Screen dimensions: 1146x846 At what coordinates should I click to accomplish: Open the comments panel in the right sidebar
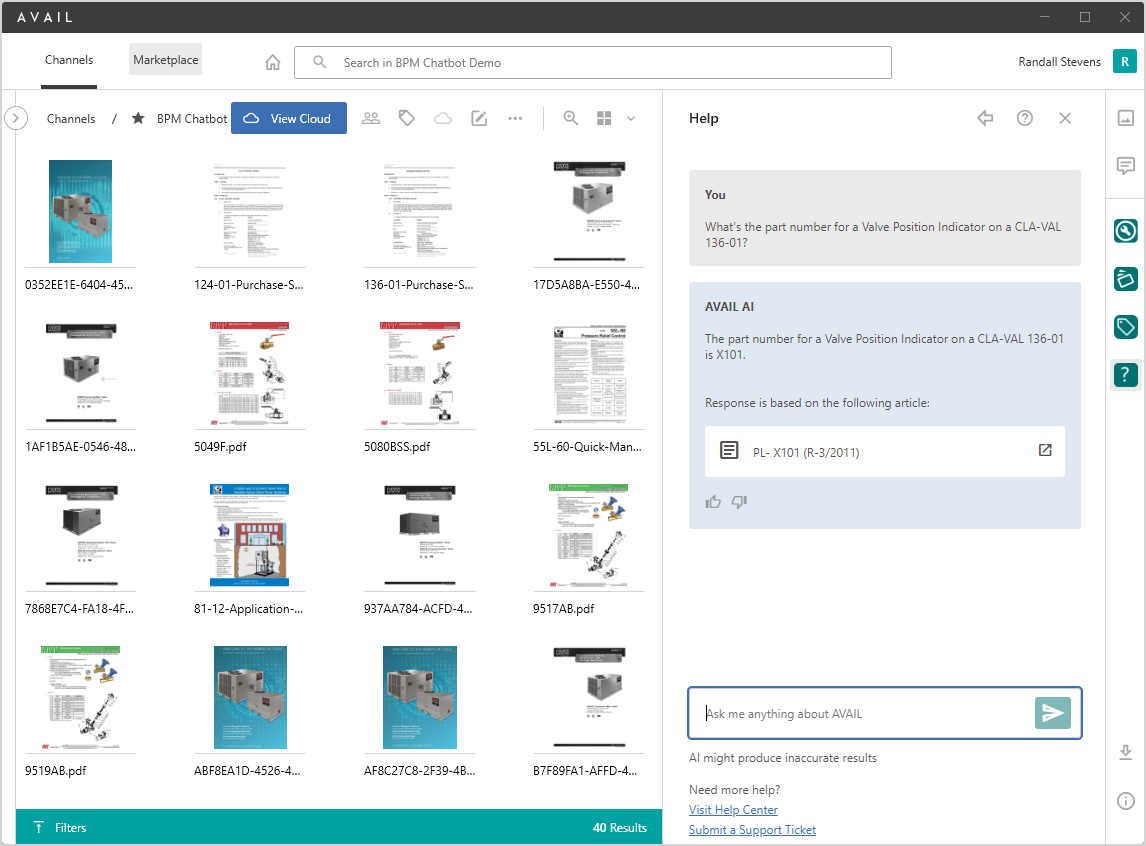[x=1126, y=166]
